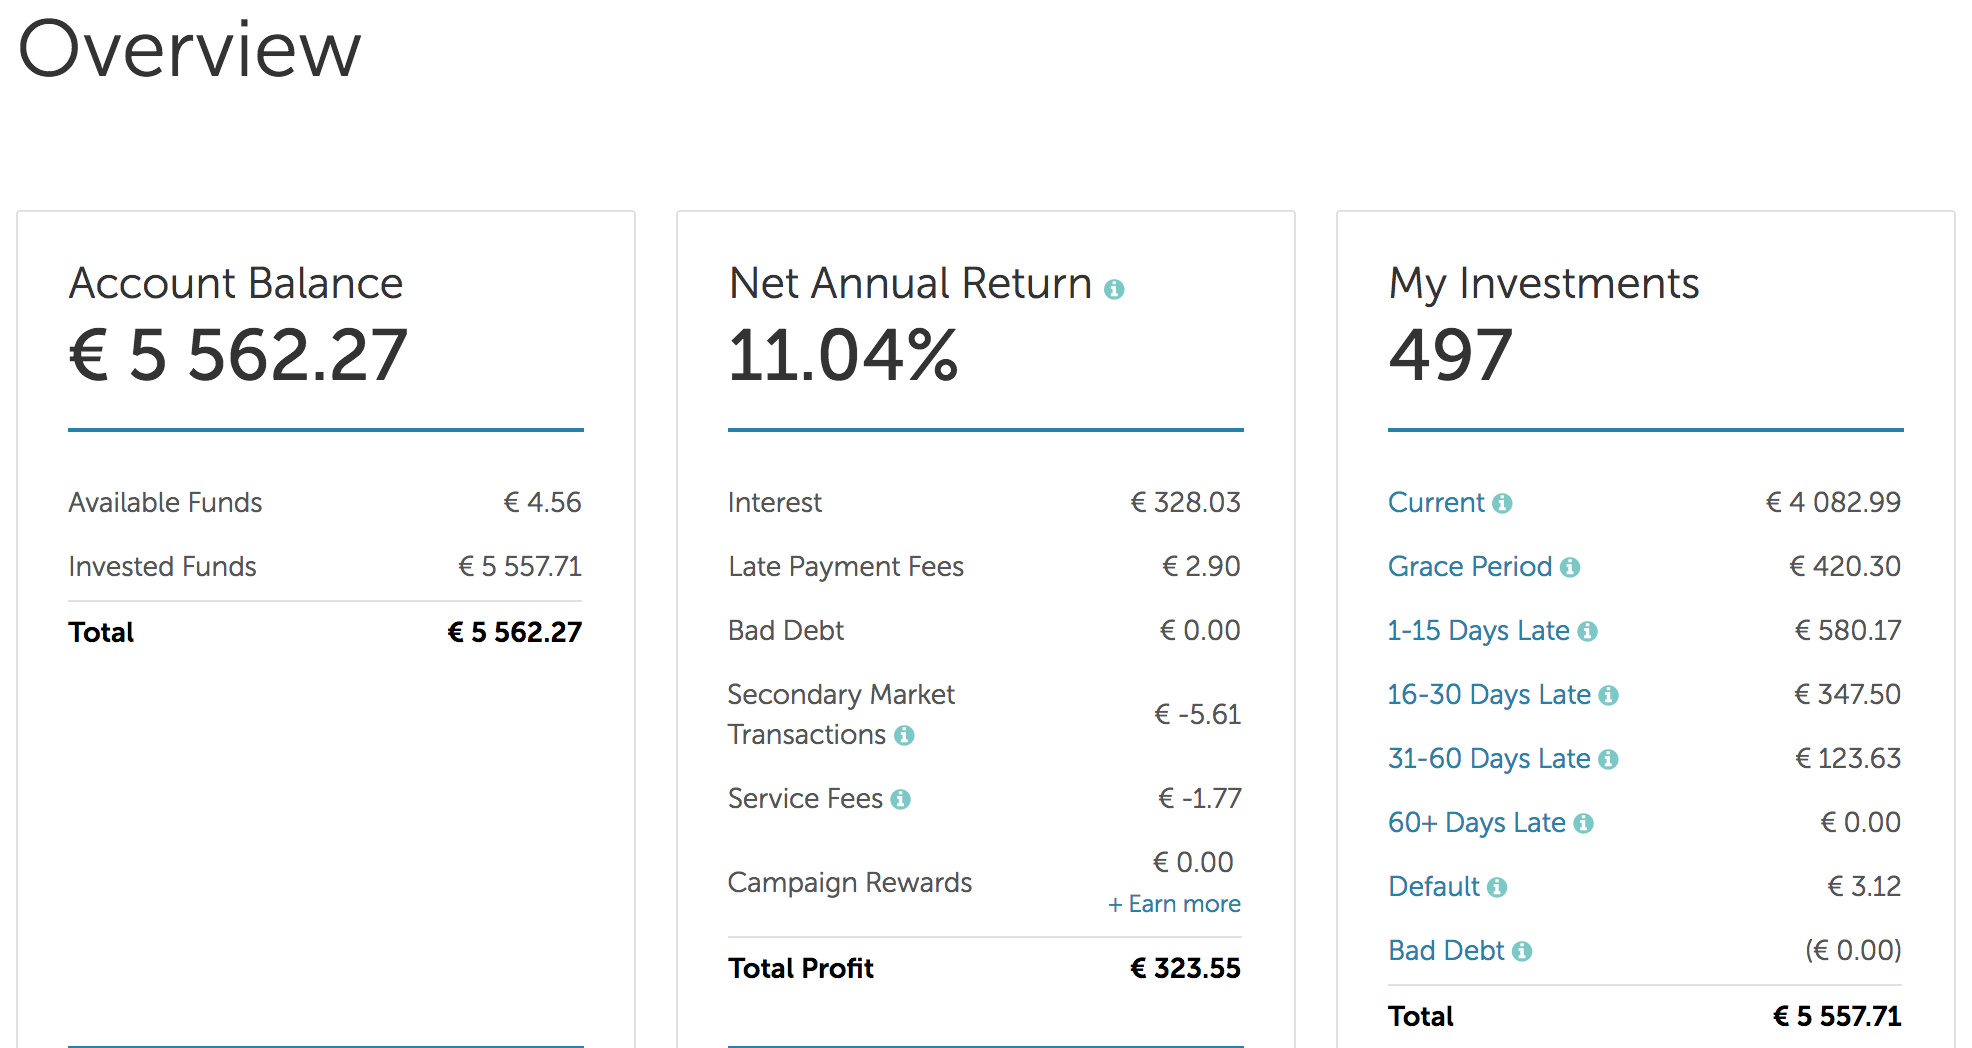This screenshot has width=1972, height=1048.
Task: Click info icon beside Net Annual Return
Action: click(x=1114, y=289)
